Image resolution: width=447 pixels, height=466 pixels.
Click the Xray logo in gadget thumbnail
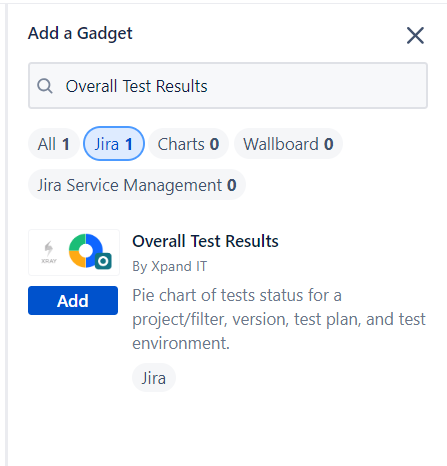pos(49,252)
